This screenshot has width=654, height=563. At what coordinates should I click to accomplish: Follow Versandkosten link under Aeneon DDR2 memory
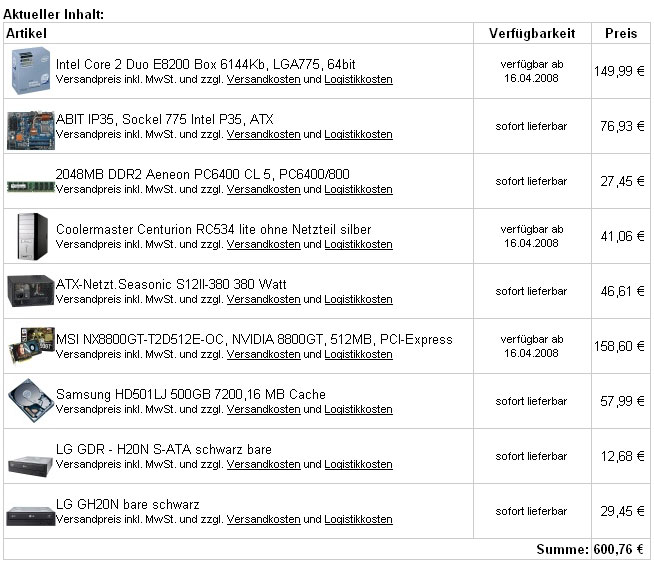[x=264, y=189]
